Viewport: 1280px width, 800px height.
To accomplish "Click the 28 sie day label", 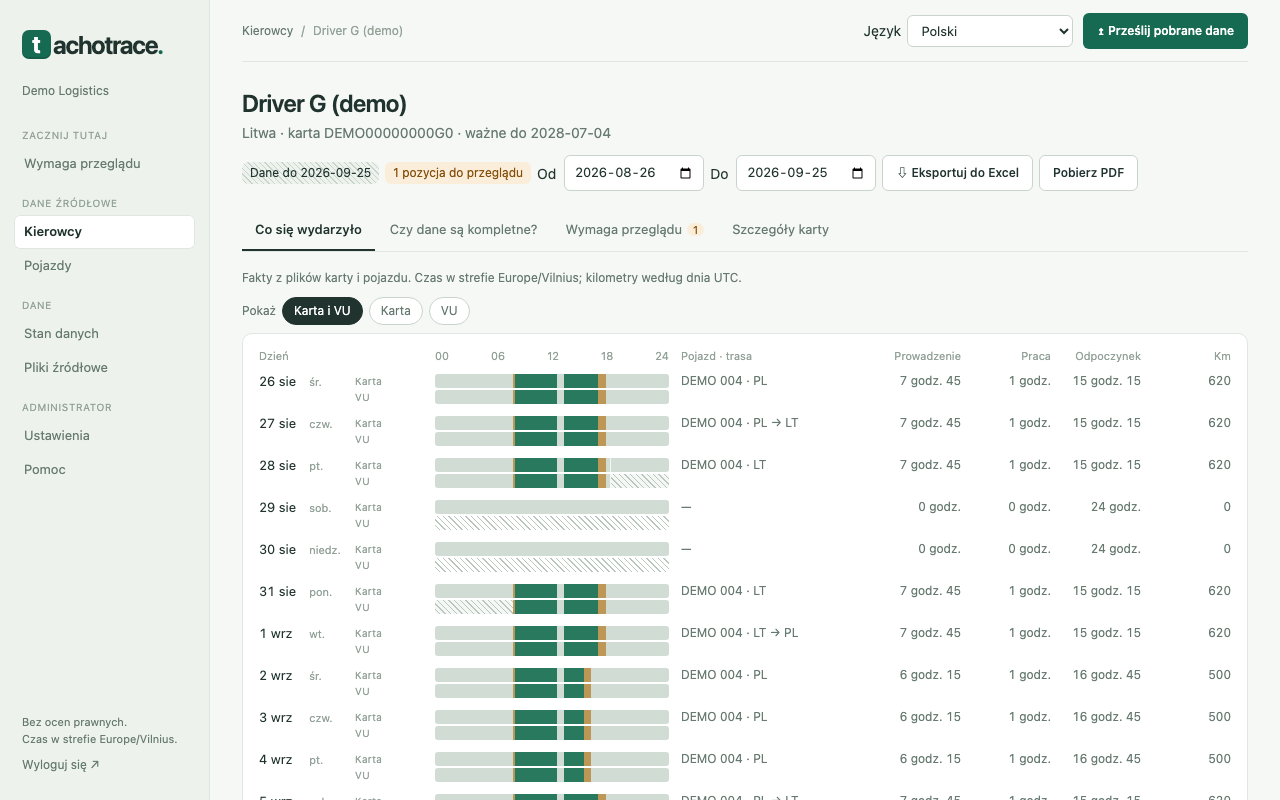I will pyautogui.click(x=278, y=465).
